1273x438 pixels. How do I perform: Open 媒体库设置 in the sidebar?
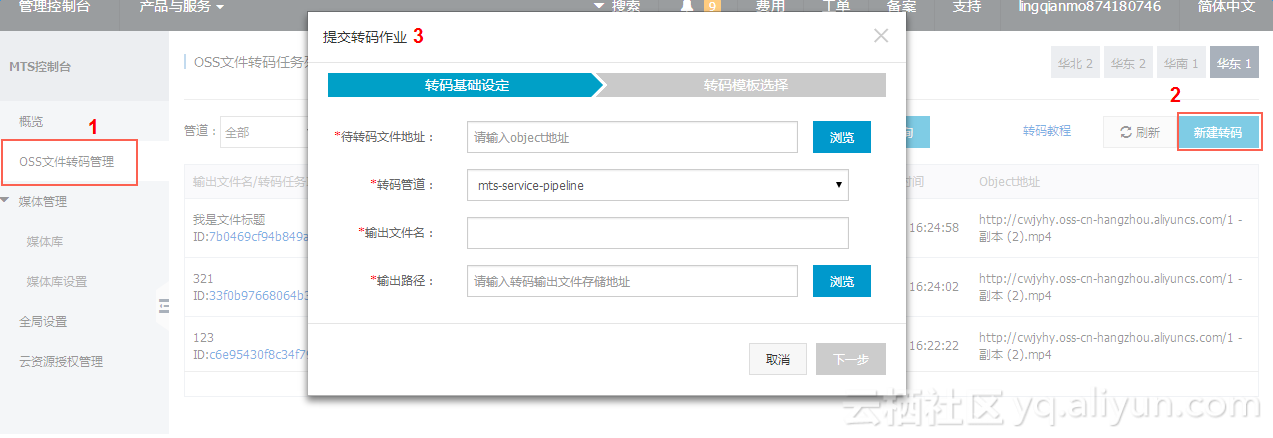pos(57,282)
